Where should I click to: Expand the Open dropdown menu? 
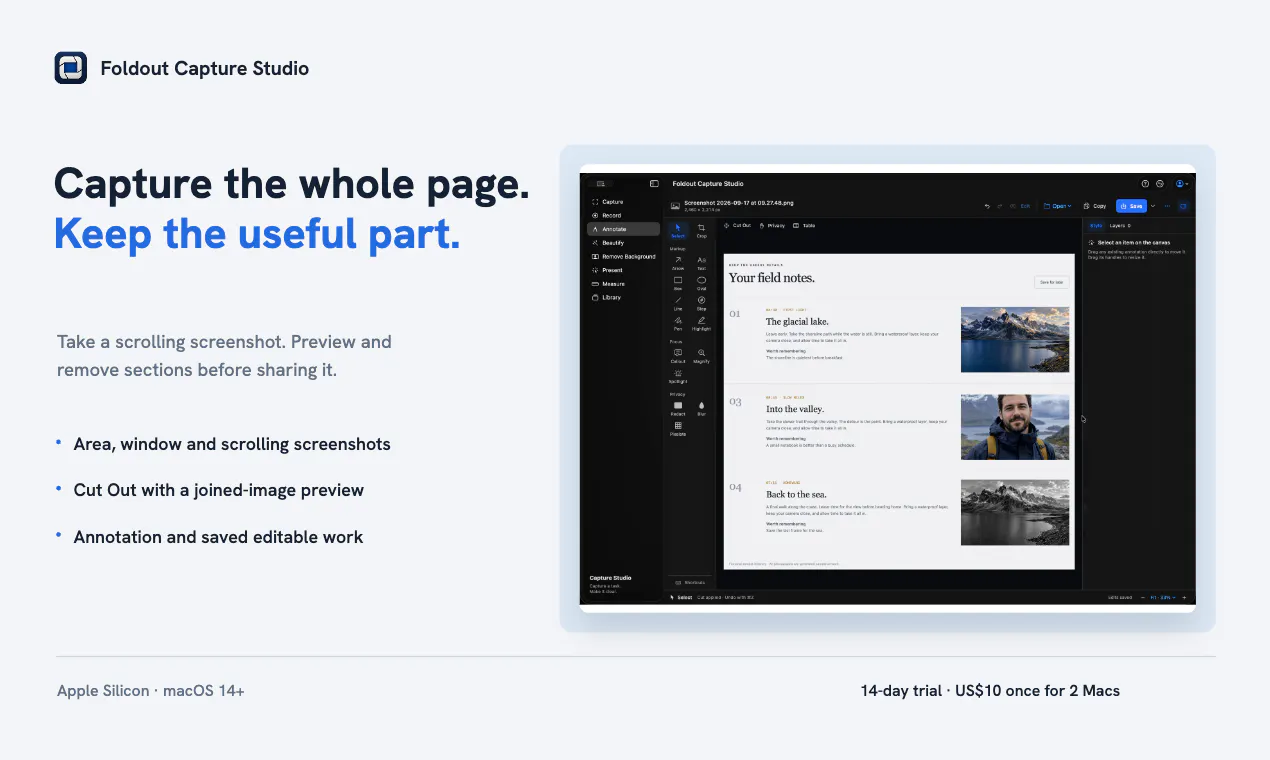1057,206
